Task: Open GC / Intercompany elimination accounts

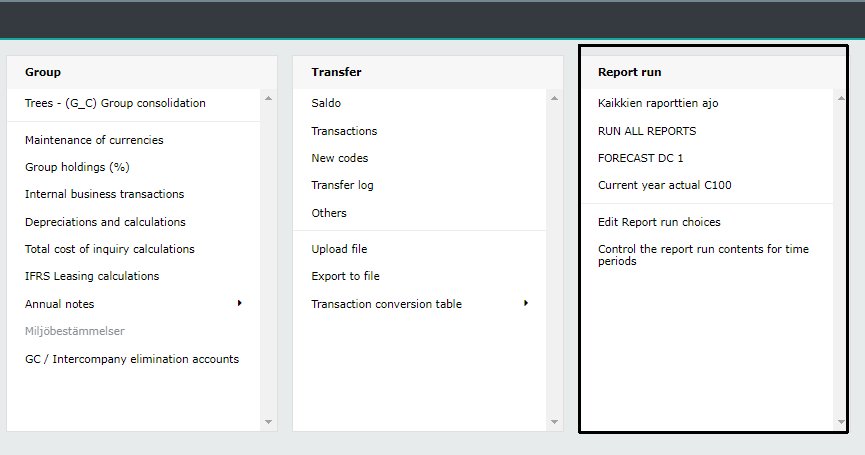Action: pos(132,359)
